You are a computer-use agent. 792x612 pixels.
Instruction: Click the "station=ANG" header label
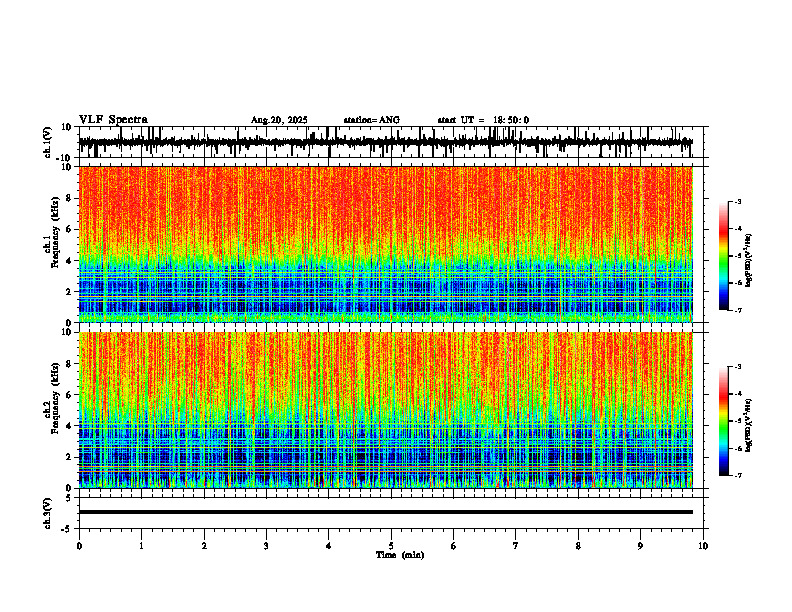point(372,120)
